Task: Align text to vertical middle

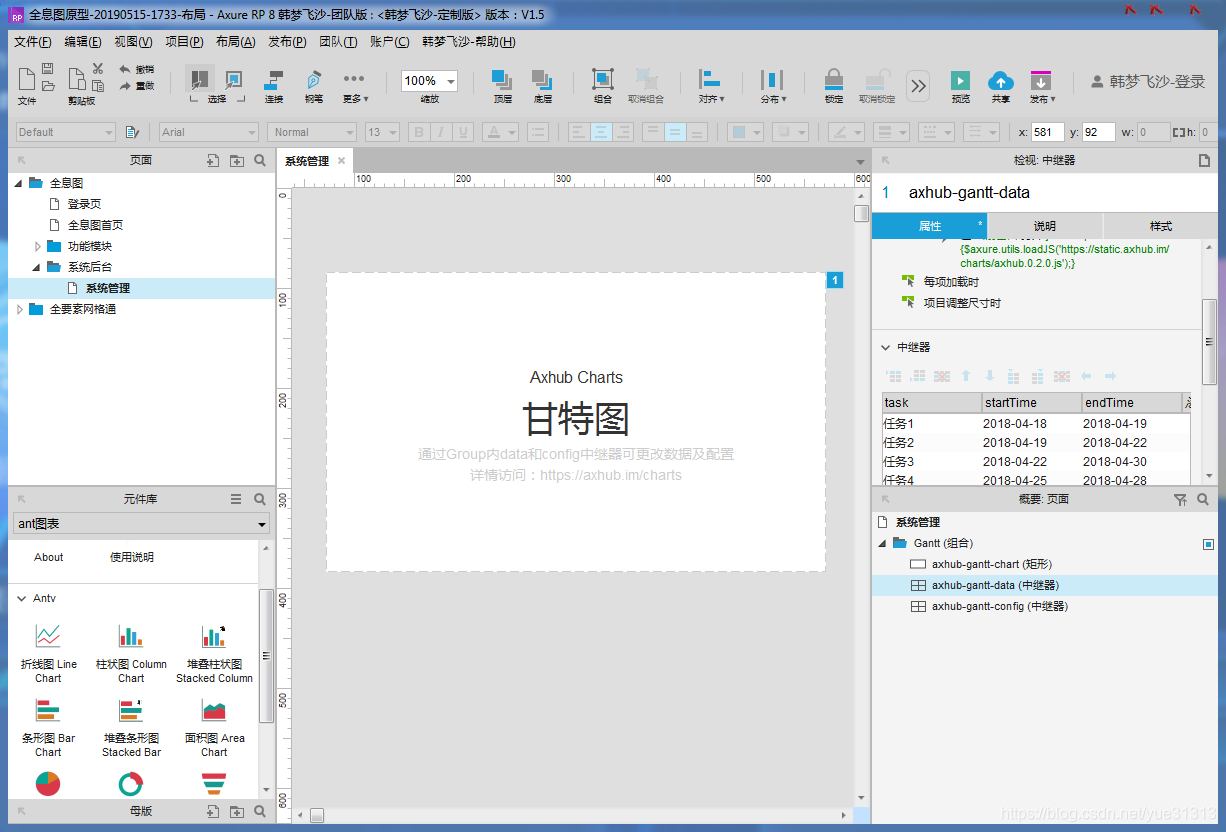Action: coord(675,132)
